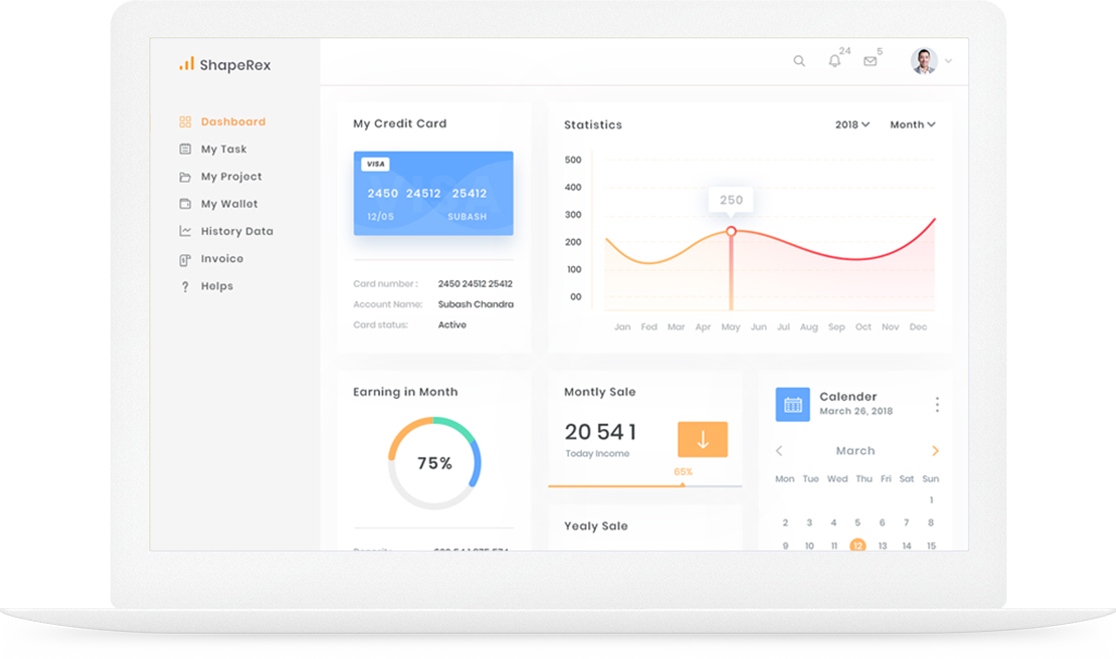The height and width of the screenshot is (659, 1116).
Task: Click the ShapeRex bar chart logo
Action: [x=186, y=64]
